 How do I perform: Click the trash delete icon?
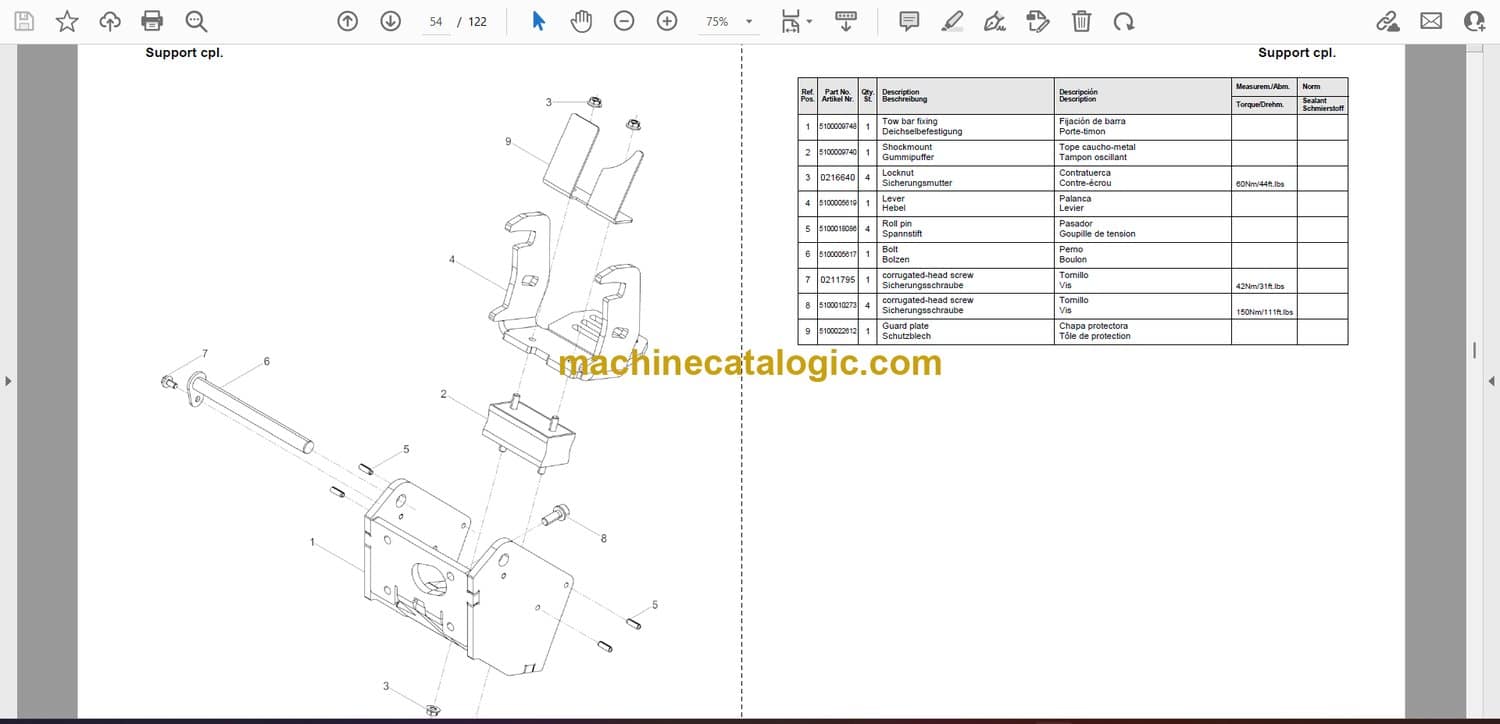pyautogui.click(x=1081, y=21)
